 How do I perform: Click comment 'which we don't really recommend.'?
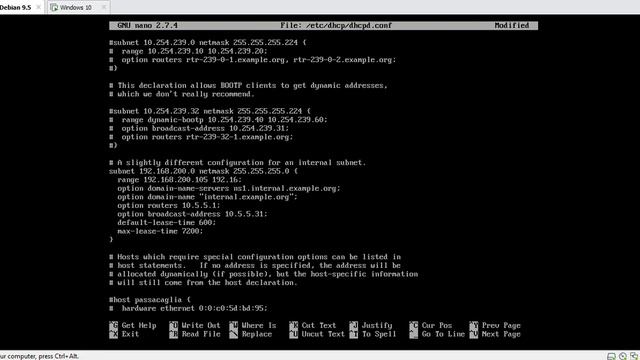click(x=182, y=94)
